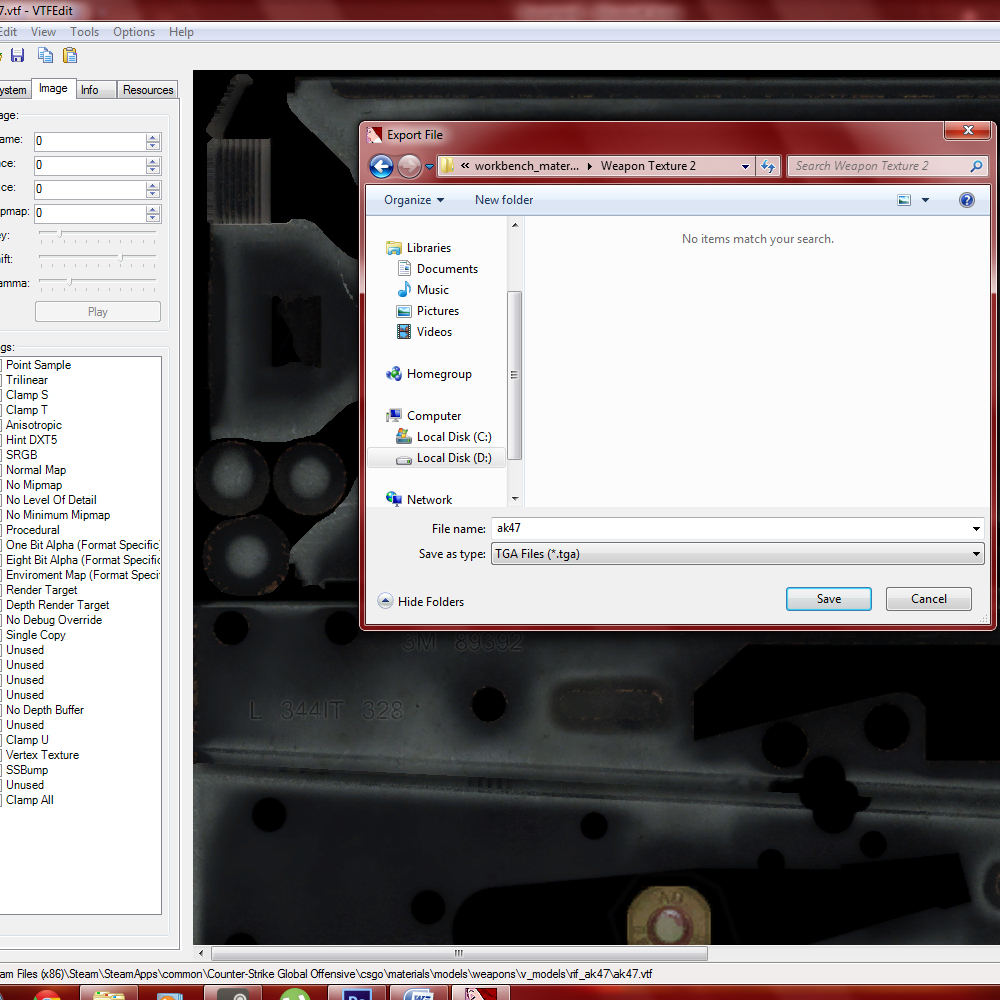The width and height of the screenshot is (1000, 1000).
Task: Select the SRGB flag
Action: click(x=22, y=455)
